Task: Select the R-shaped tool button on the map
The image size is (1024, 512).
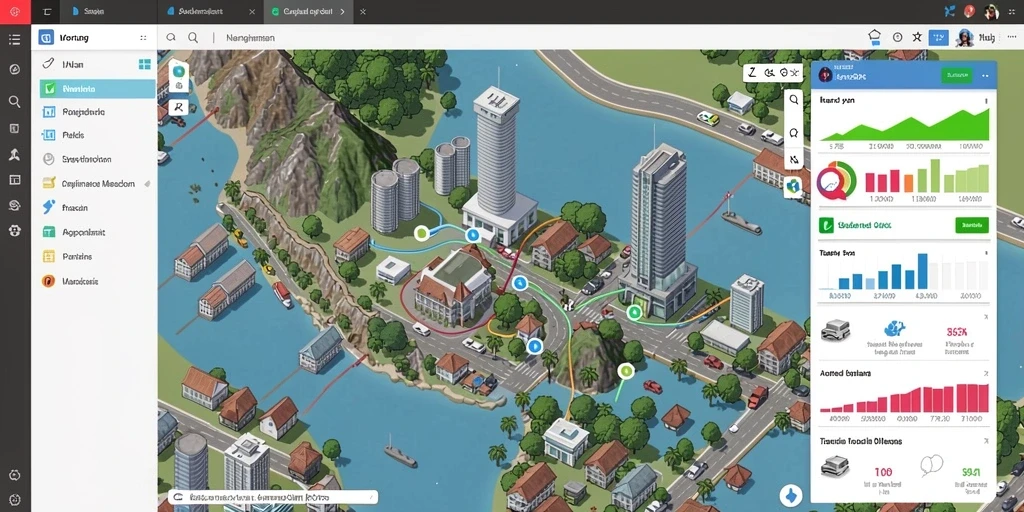Action: 179,107
